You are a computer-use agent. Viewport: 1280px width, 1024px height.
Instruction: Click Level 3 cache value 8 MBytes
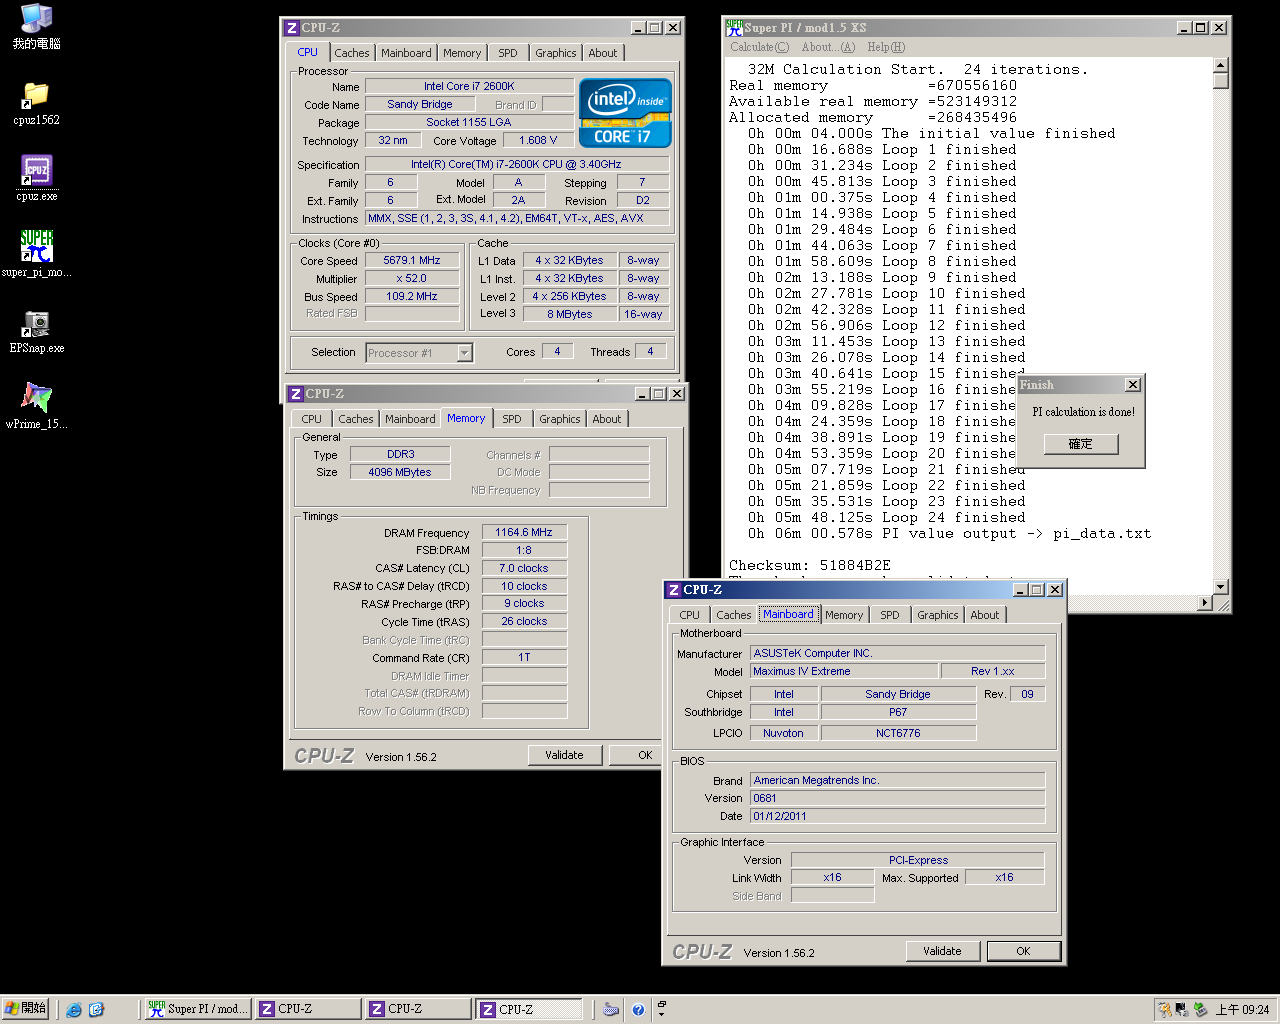click(x=570, y=314)
